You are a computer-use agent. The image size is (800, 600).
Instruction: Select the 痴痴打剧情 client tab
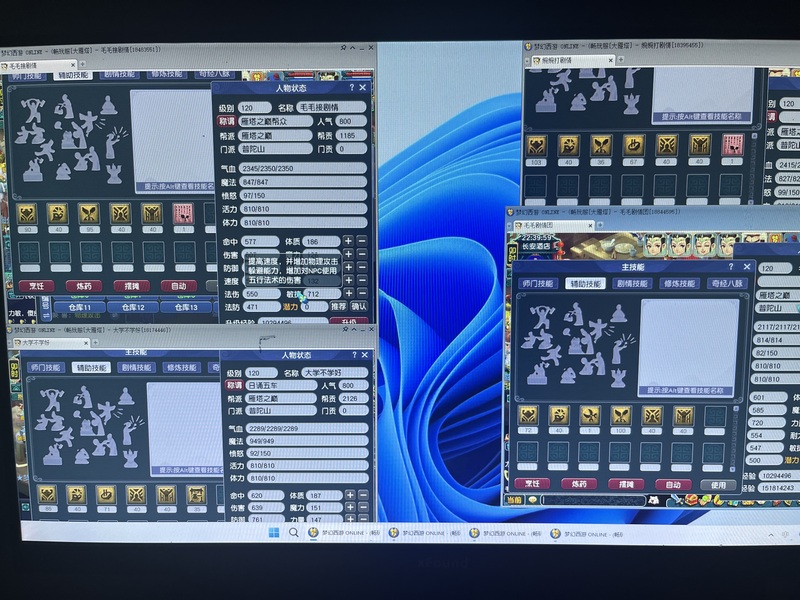tap(571, 60)
